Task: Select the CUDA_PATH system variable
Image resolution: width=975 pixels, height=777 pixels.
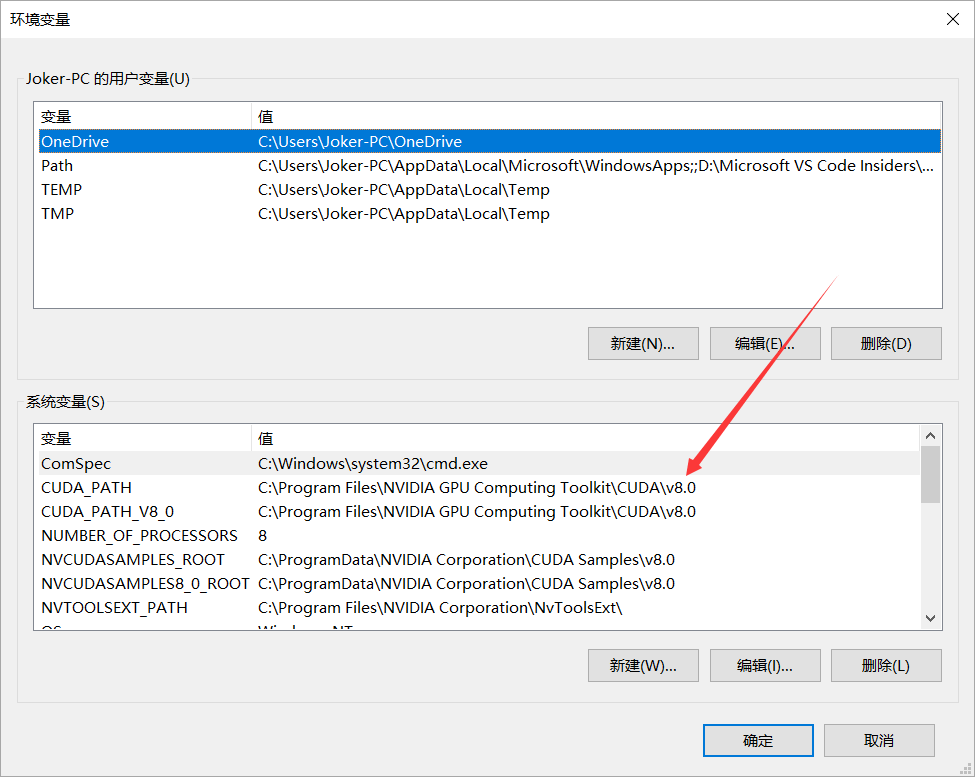Action: [x=479, y=488]
